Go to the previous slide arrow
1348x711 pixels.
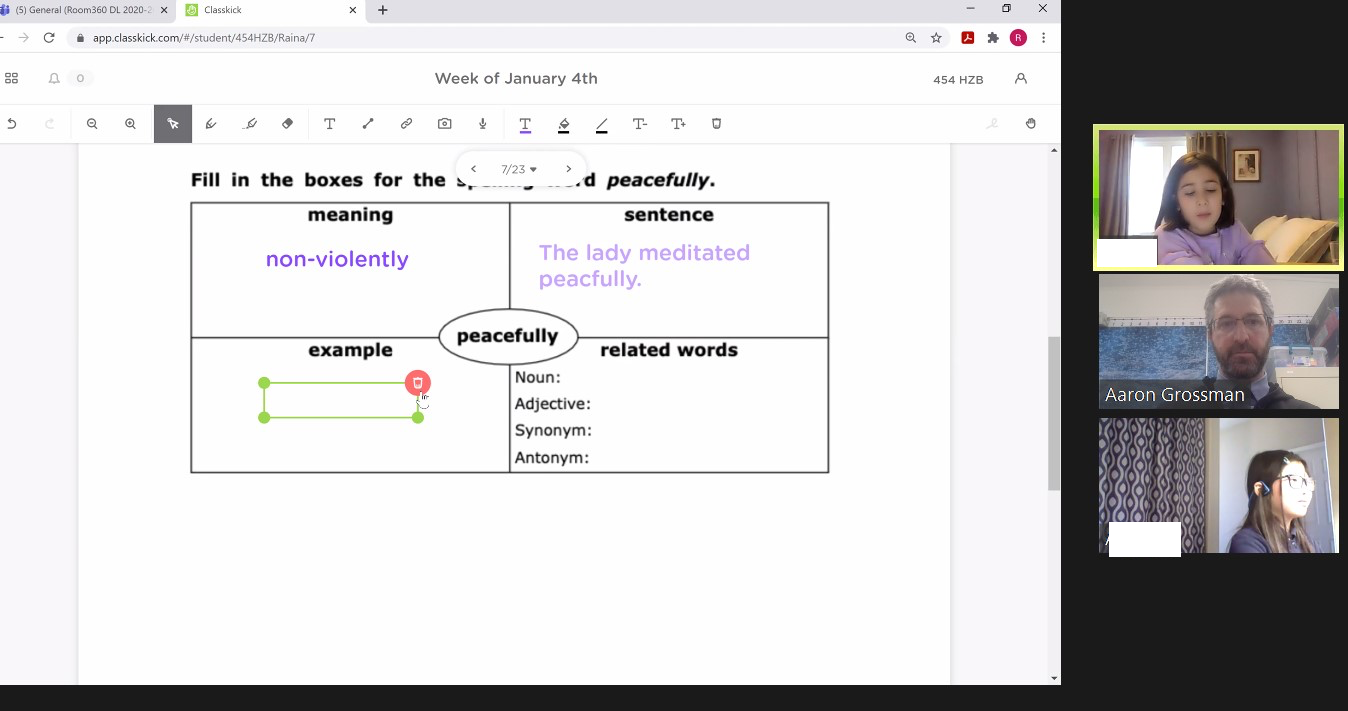pyautogui.click(x=474, y=169)
